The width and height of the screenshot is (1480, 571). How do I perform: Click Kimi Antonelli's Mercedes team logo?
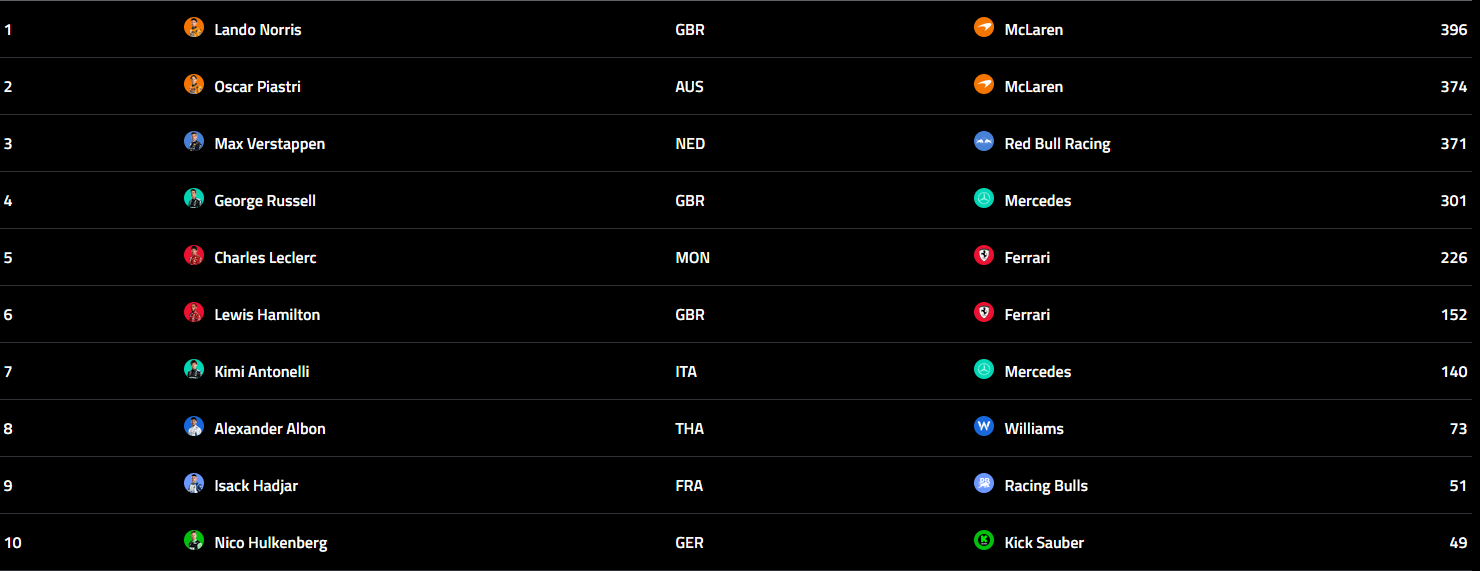pos(984,370)
